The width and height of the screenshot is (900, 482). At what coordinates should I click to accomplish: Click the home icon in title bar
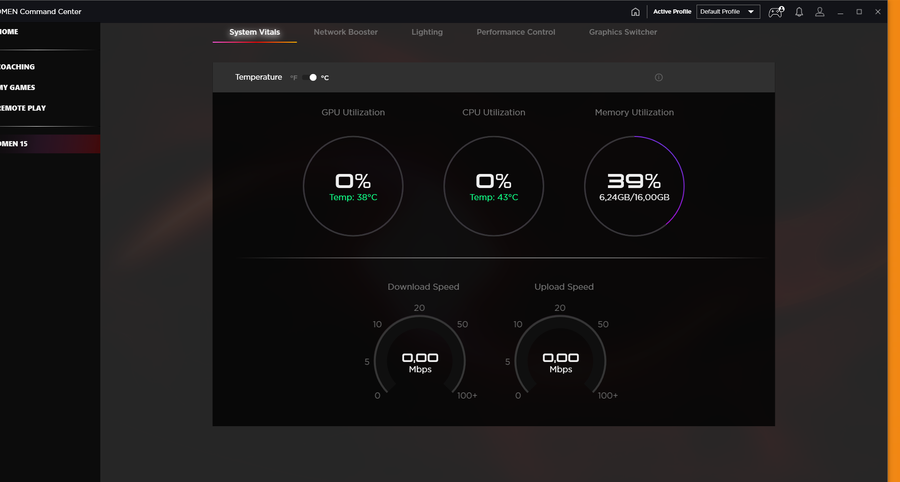pos(635,12)
